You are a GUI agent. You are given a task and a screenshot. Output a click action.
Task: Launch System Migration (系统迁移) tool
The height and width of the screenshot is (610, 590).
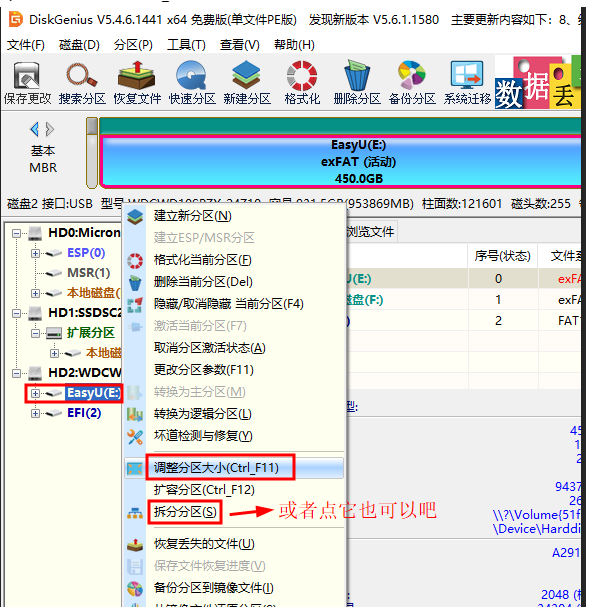coord(467,83)
